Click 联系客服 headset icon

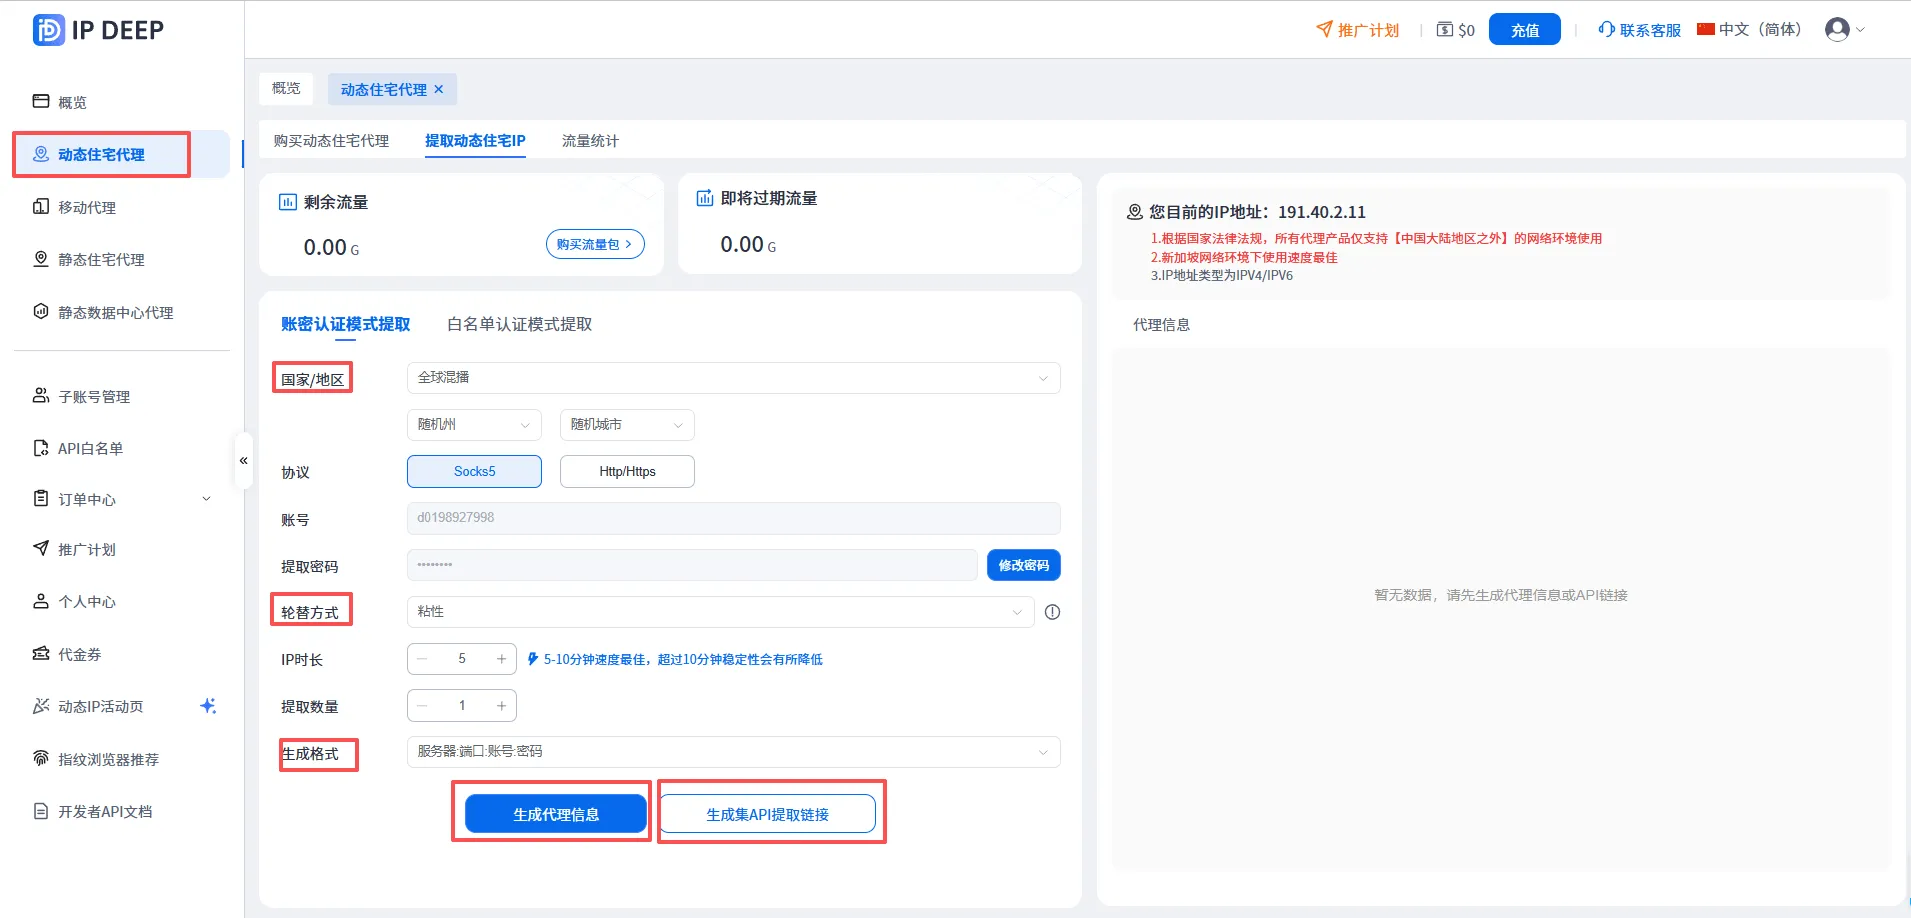(x=1607, y=30)
